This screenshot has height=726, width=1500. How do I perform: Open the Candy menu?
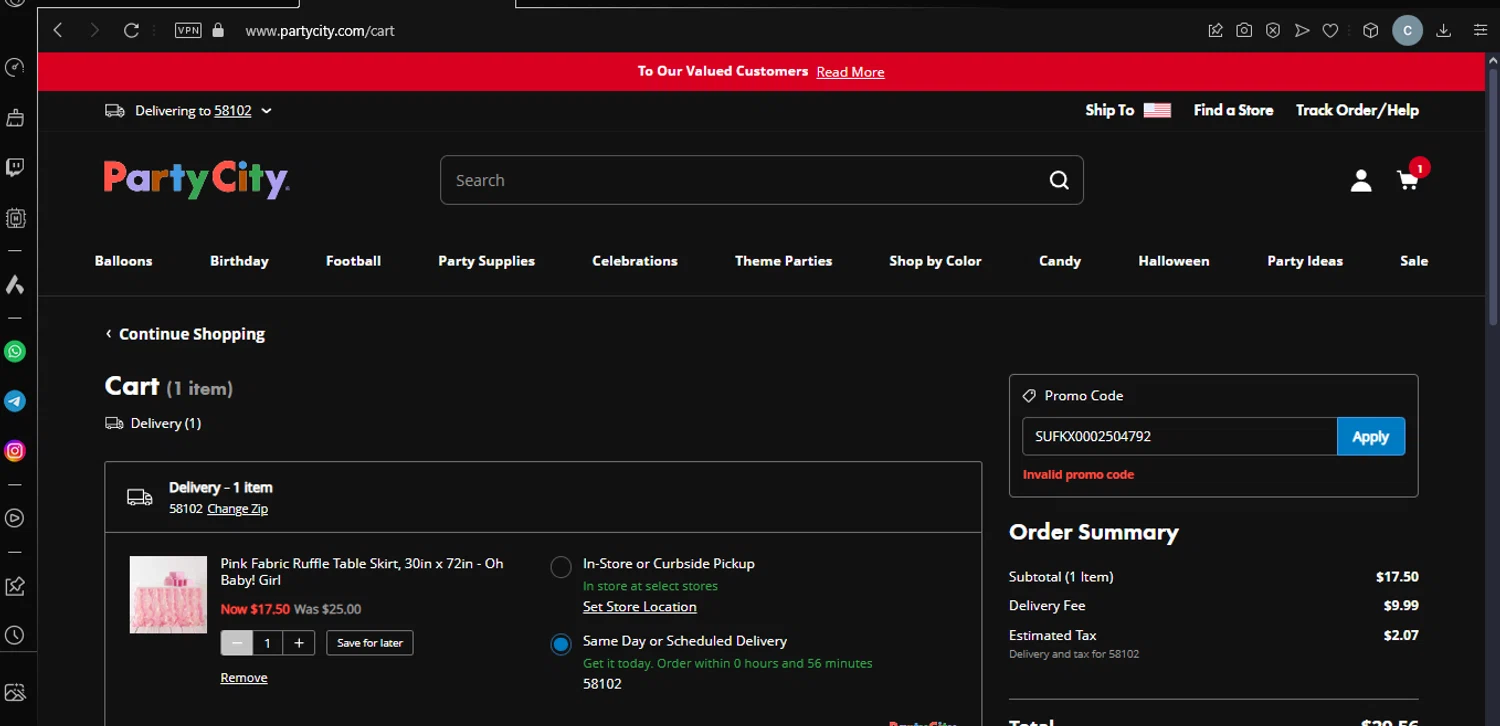(x=1060, y=261)
